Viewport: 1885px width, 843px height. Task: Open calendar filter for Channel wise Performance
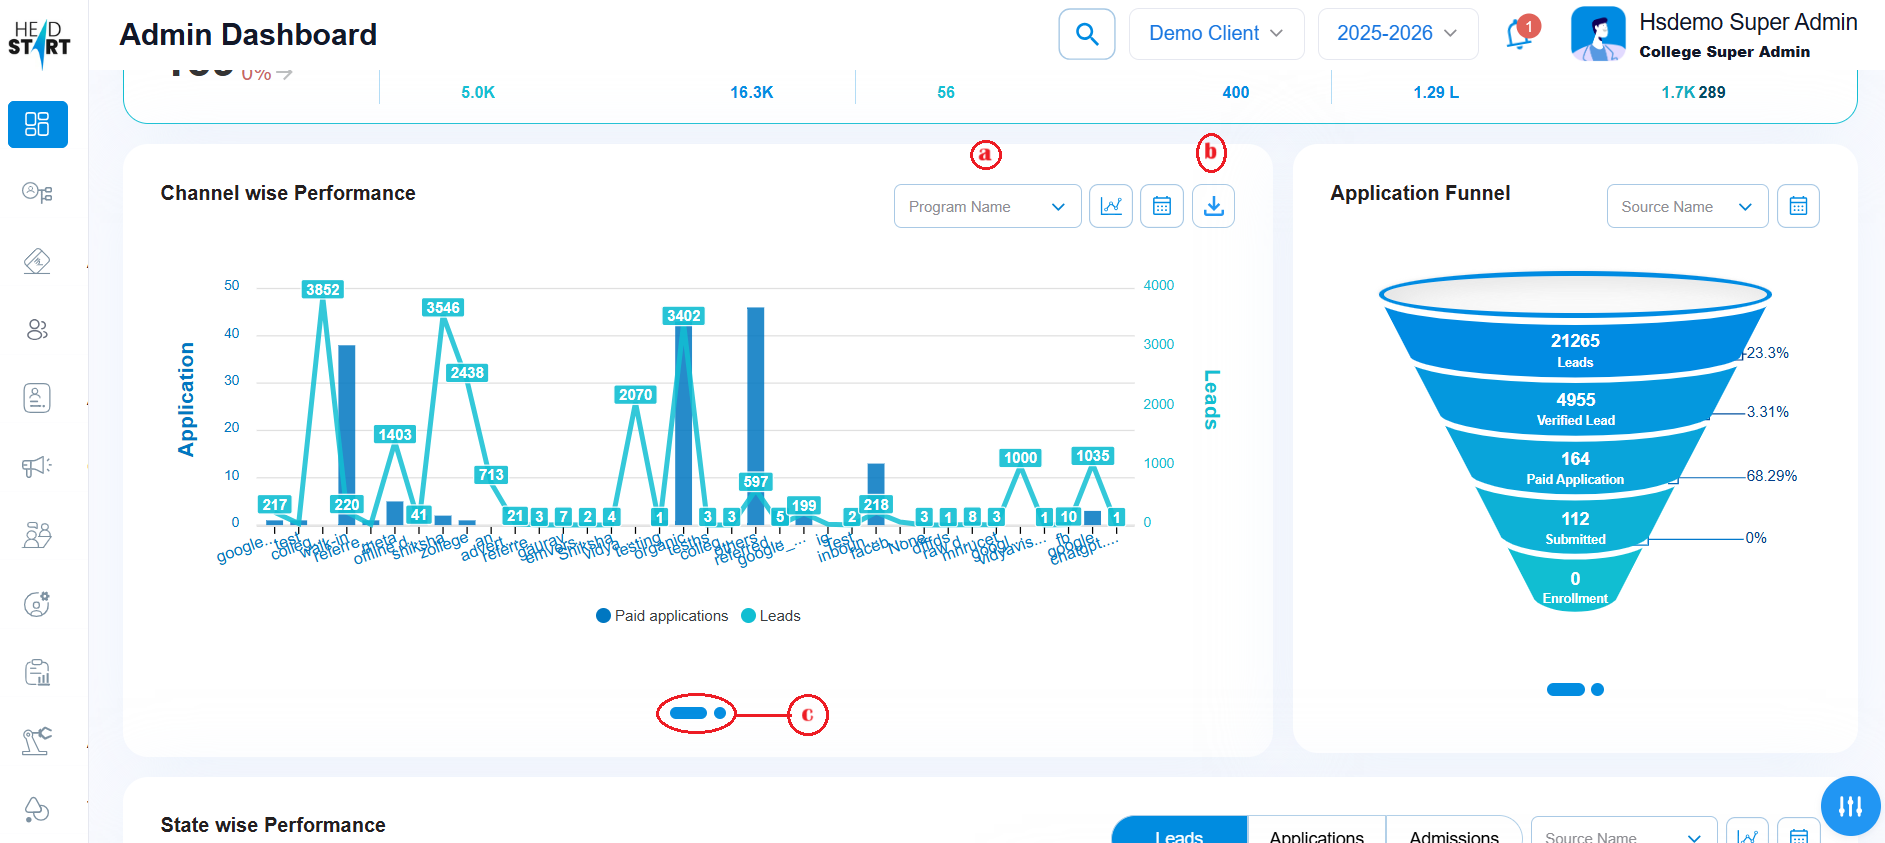(x=1161, y=206)
